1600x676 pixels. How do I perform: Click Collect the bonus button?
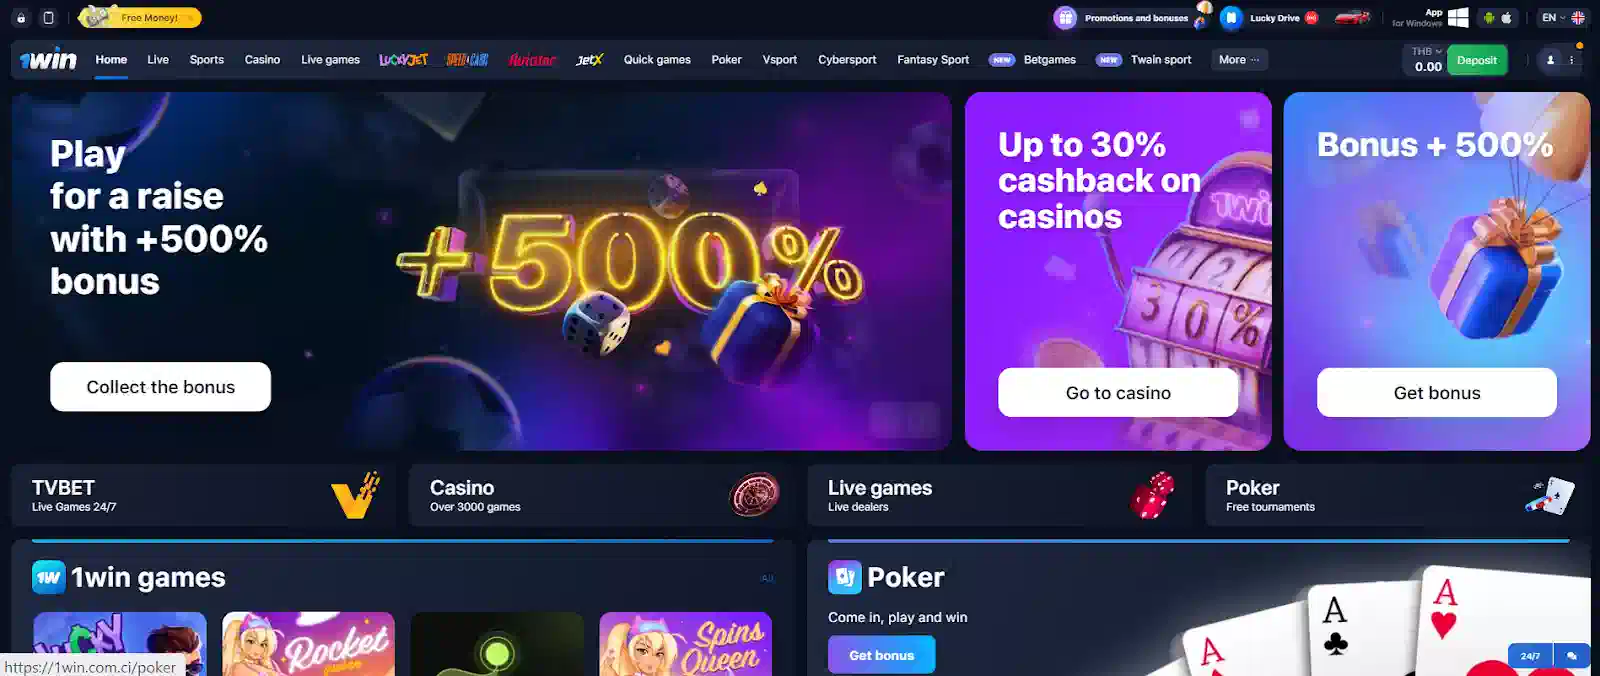coord(161,387)
